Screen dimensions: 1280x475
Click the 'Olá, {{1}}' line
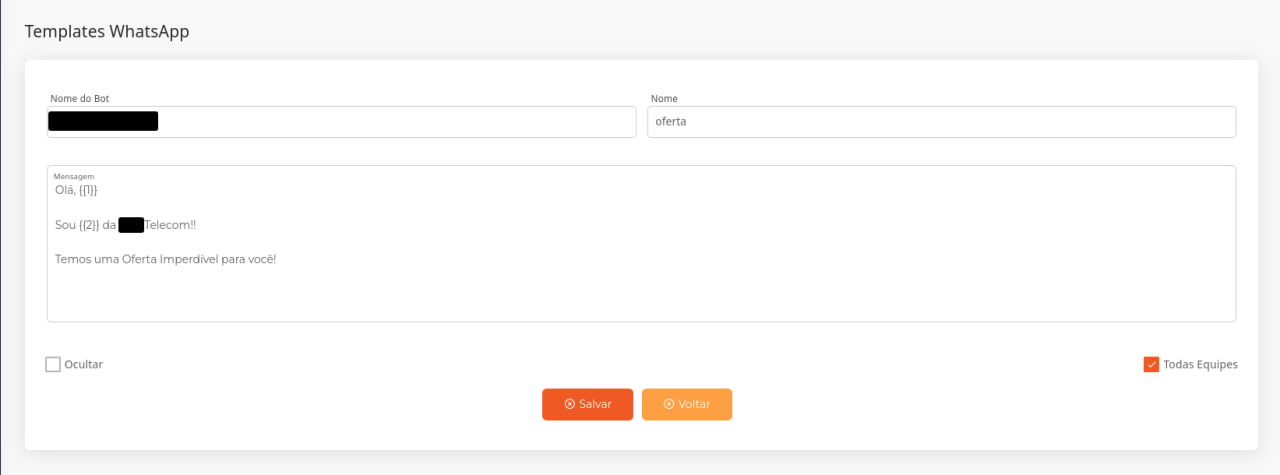click(76, 190)
